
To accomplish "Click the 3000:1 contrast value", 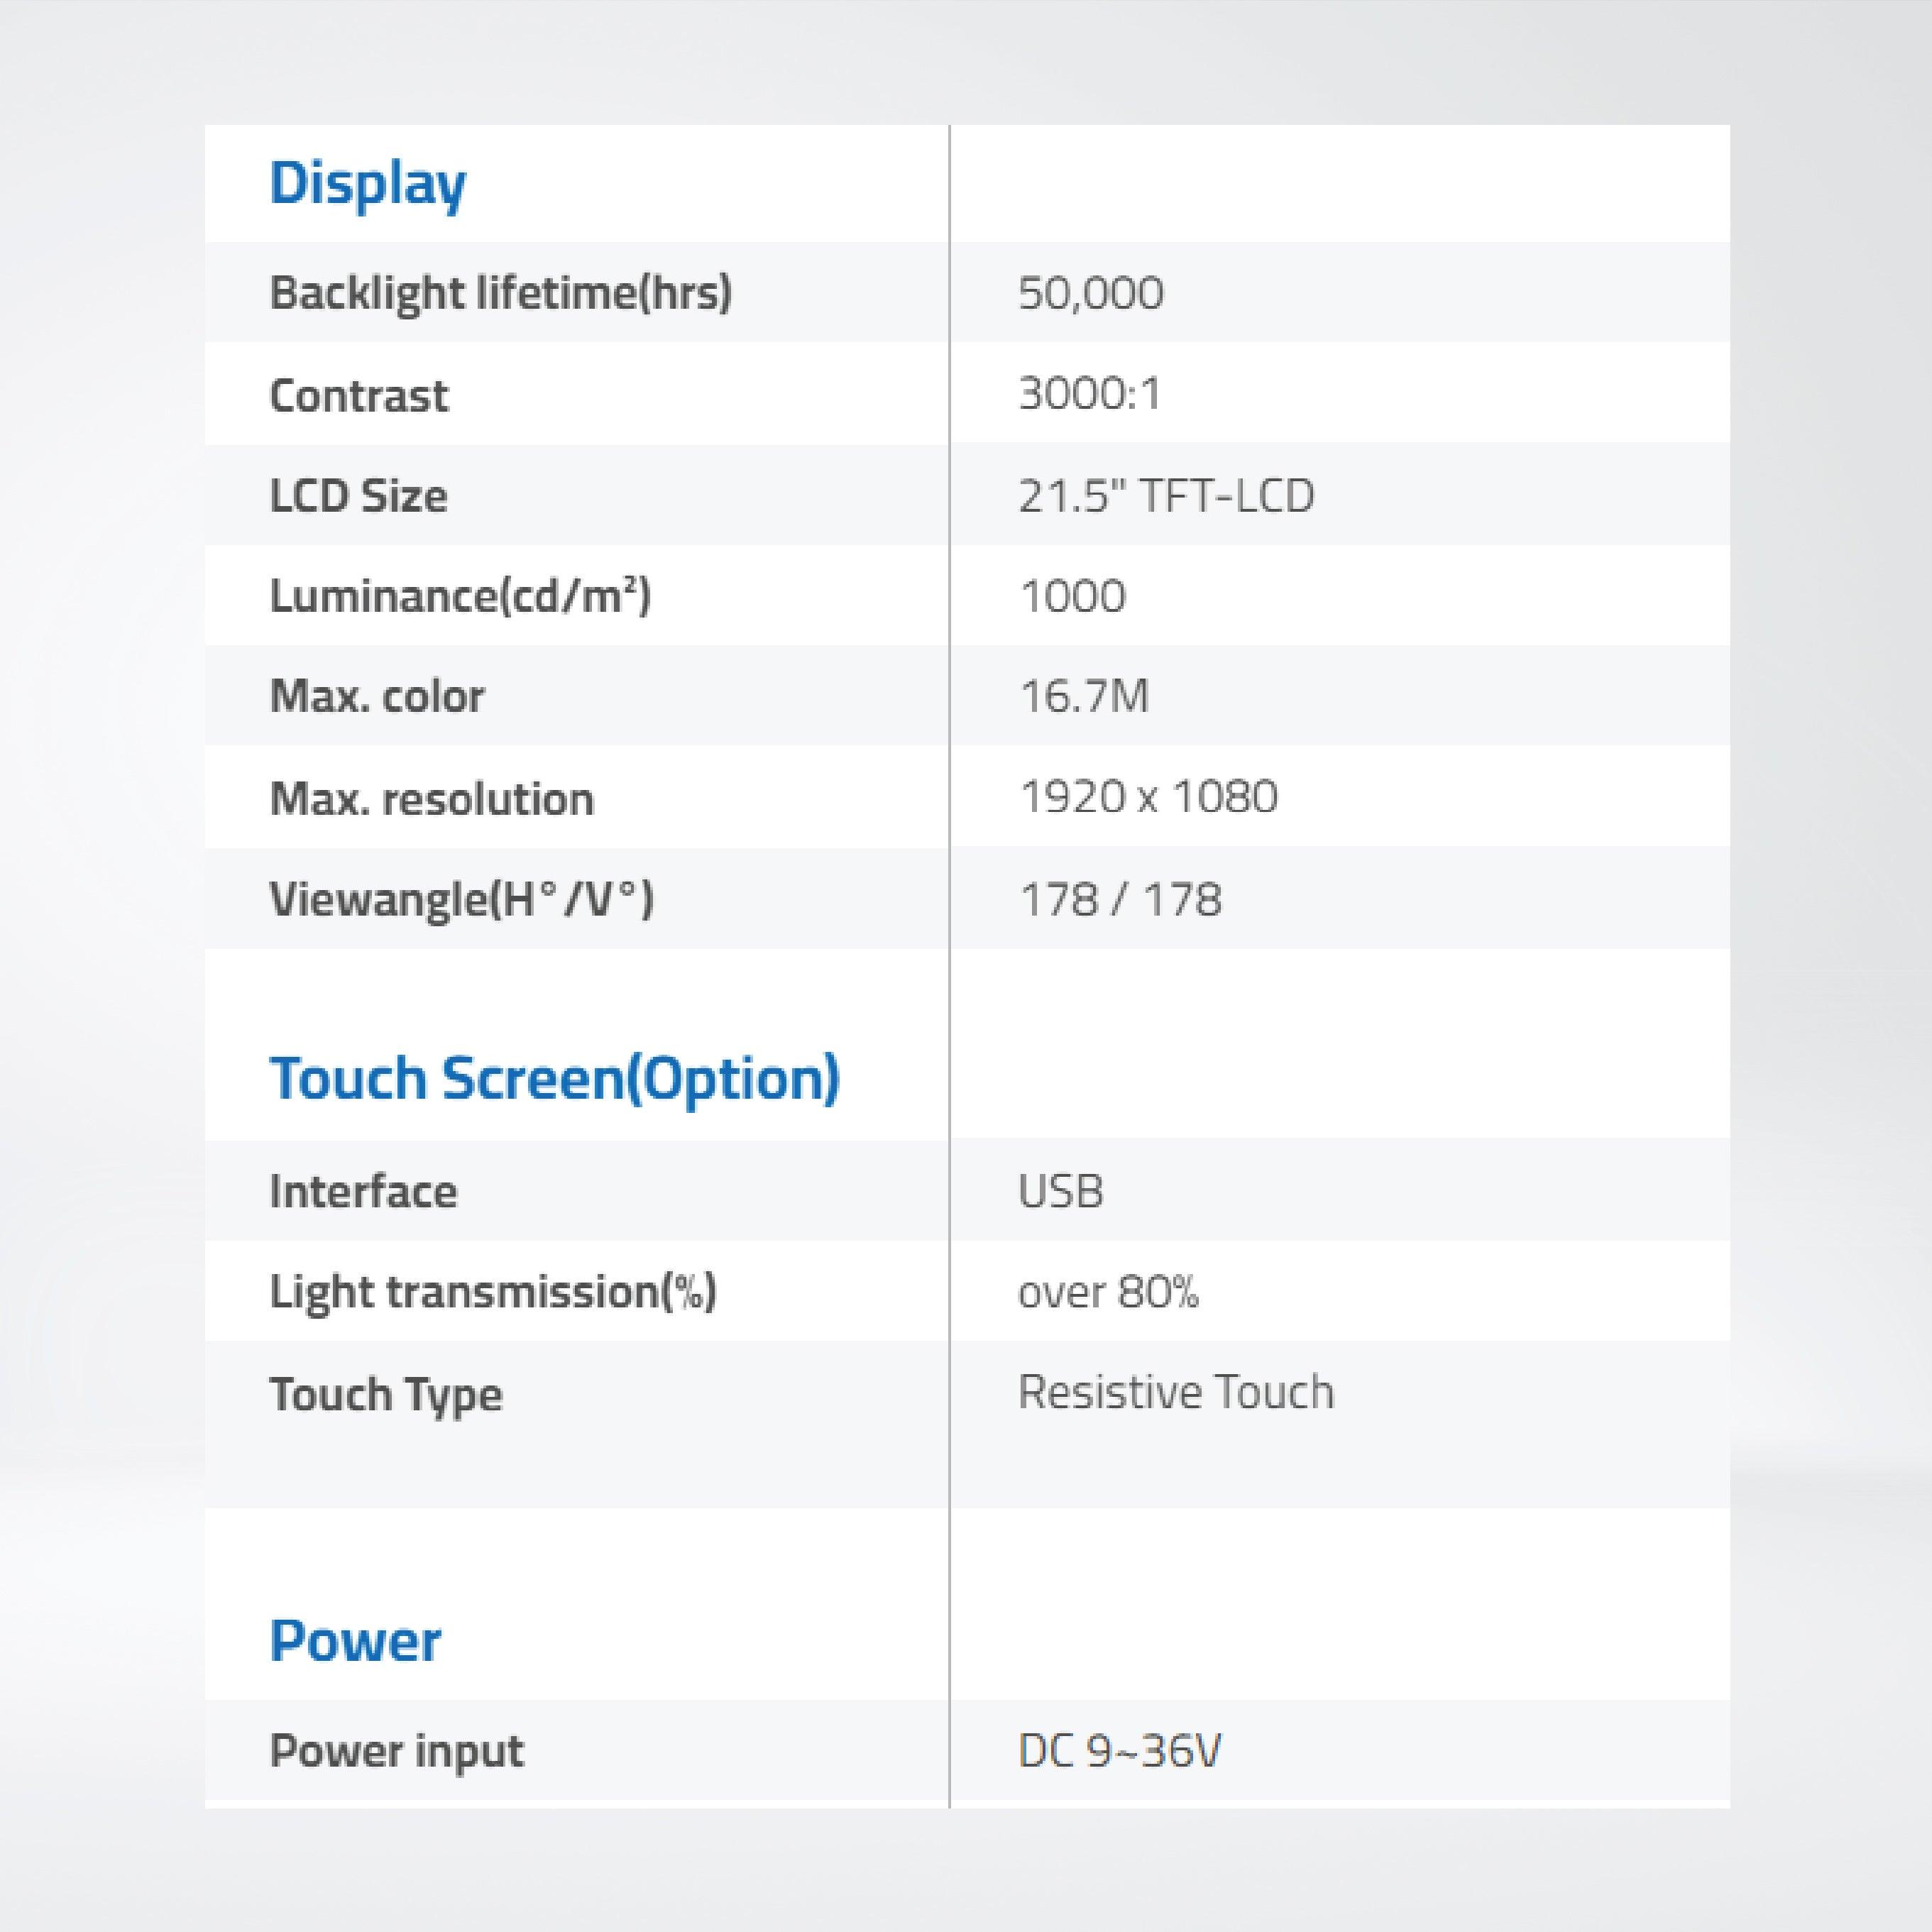I will [1090, 393].
